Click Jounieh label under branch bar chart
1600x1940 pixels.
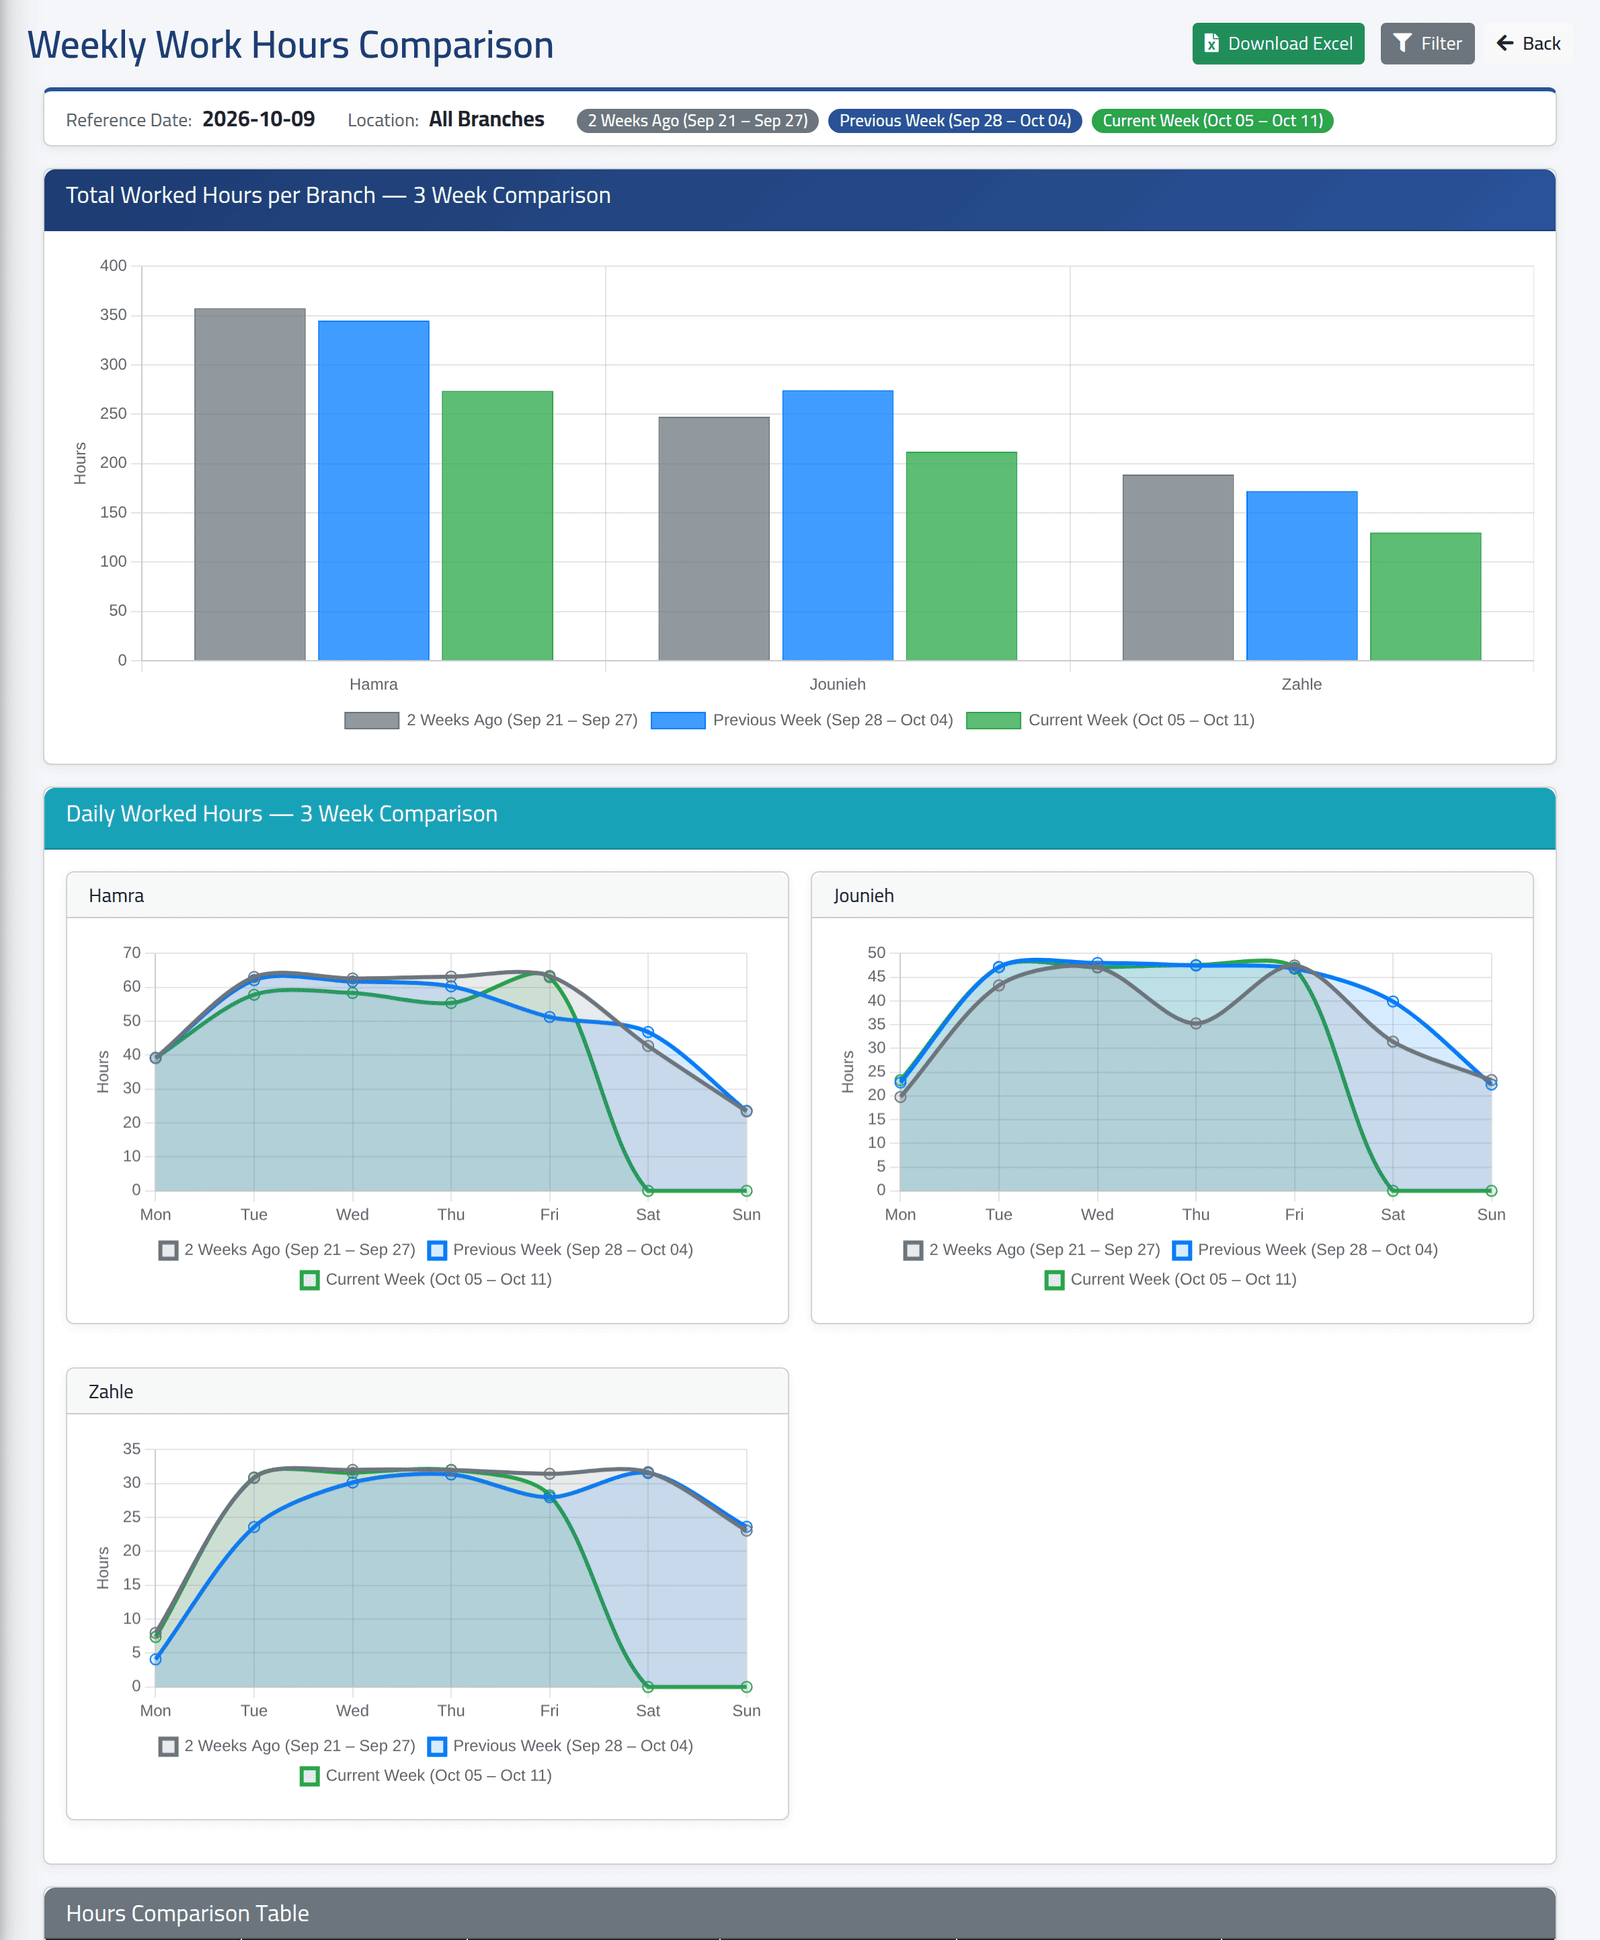click(838, 685)
